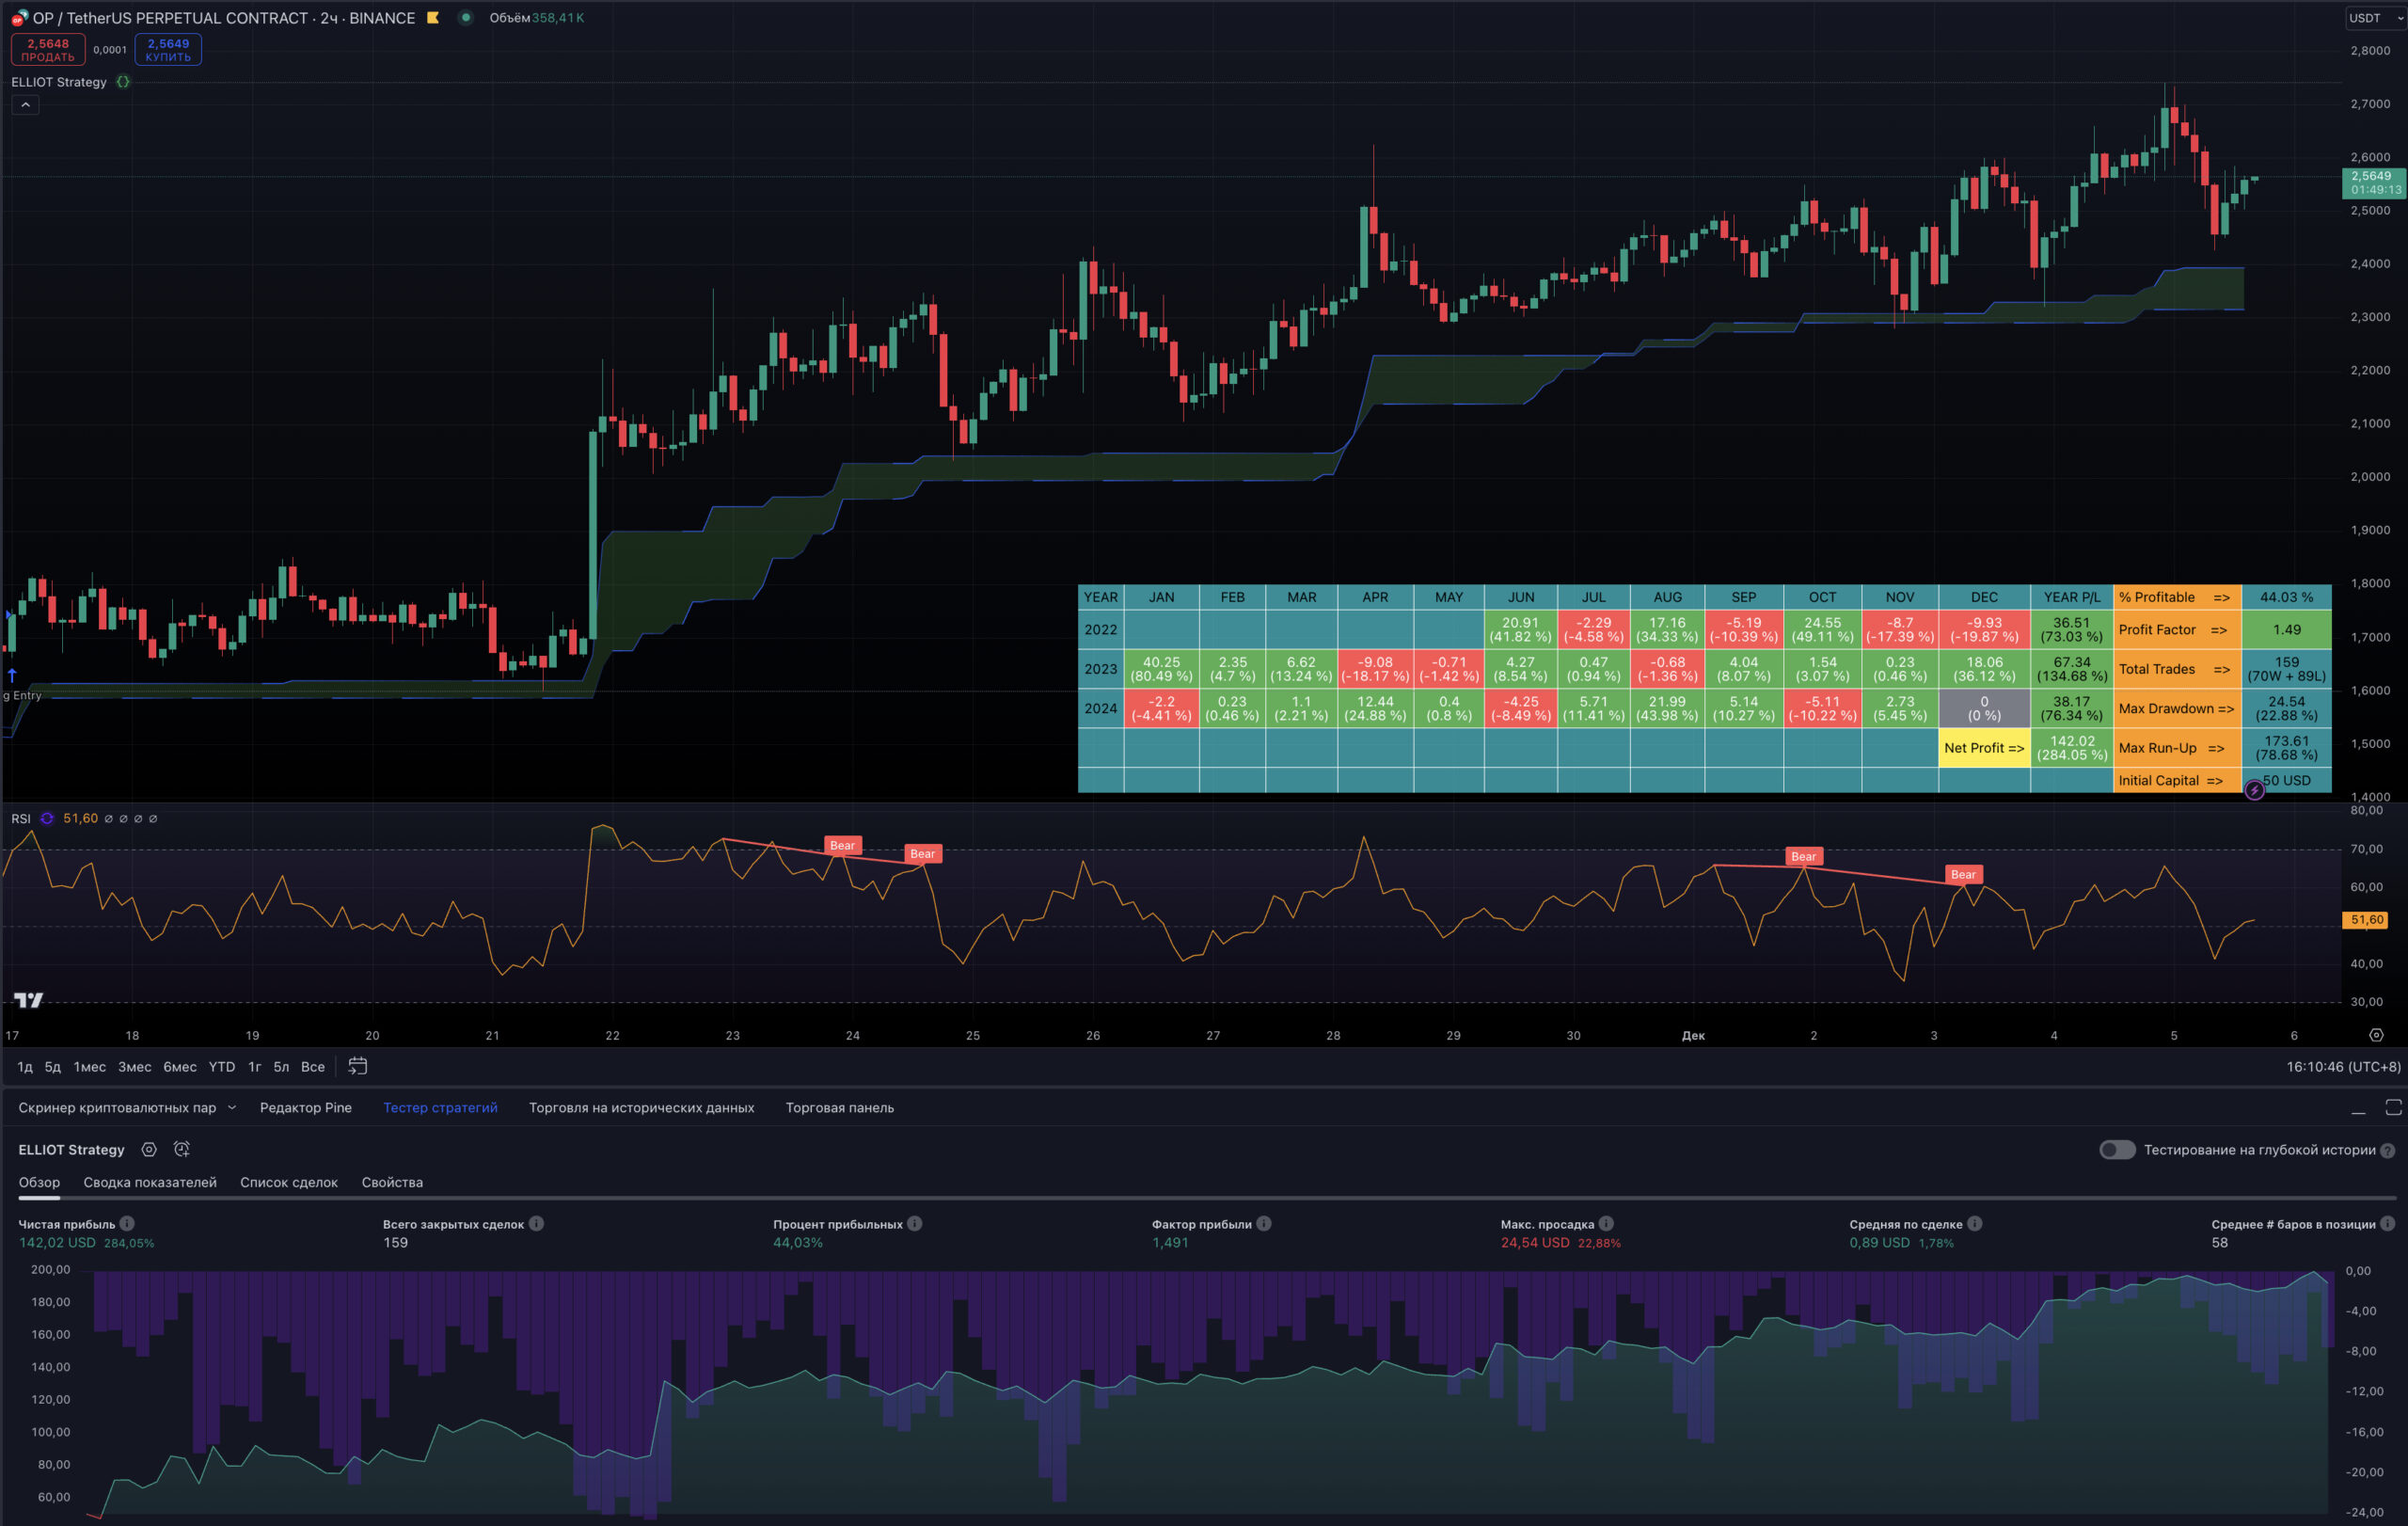Click the blue КУПИТЬ buy button
Image resolution: width=2408 pixels, height=1526 pixels.
click(168, 48)
